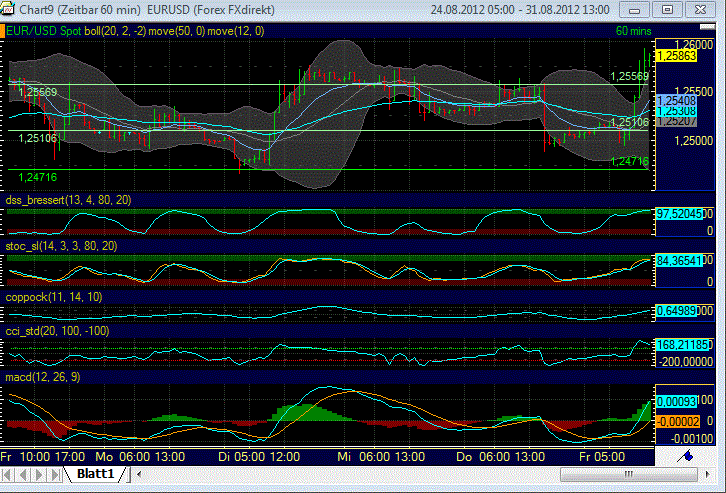Select the coppock(11, 14, 10) panel title
The height and width of the screenshot is (493, 726).
click(54, 297)
